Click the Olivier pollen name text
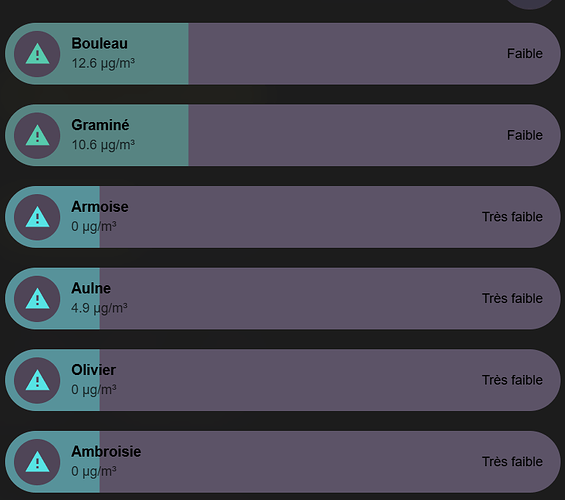The image size is (565, 500). (93, 370)
